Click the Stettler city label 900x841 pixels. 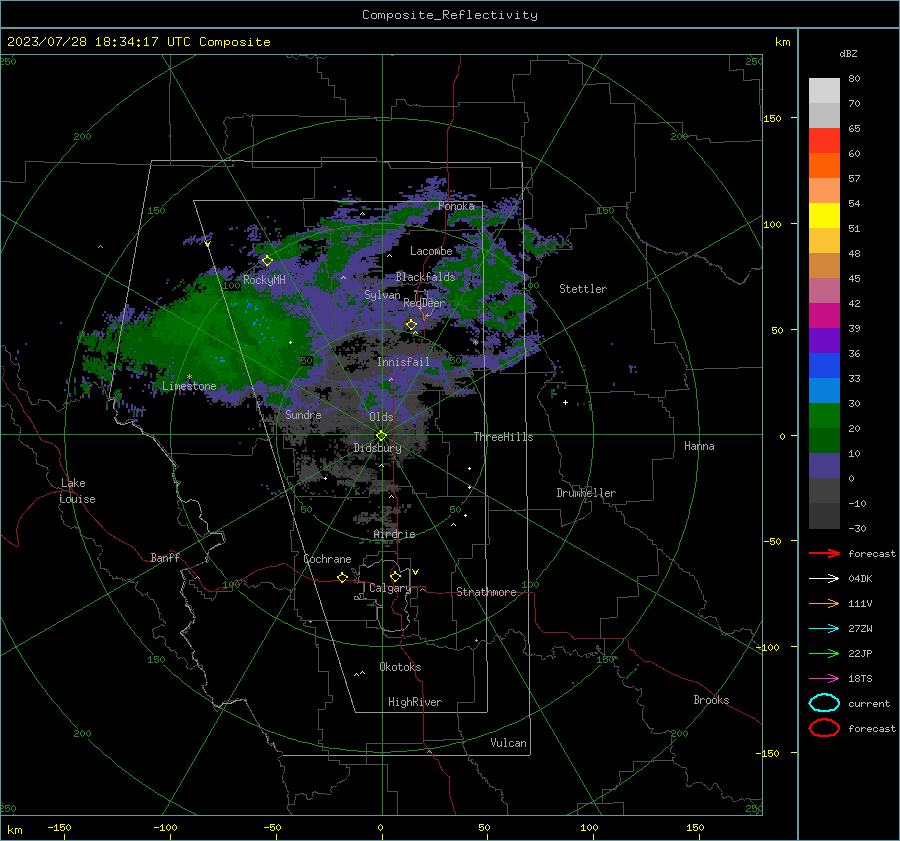pyautogui.click(x=583, y=289)
